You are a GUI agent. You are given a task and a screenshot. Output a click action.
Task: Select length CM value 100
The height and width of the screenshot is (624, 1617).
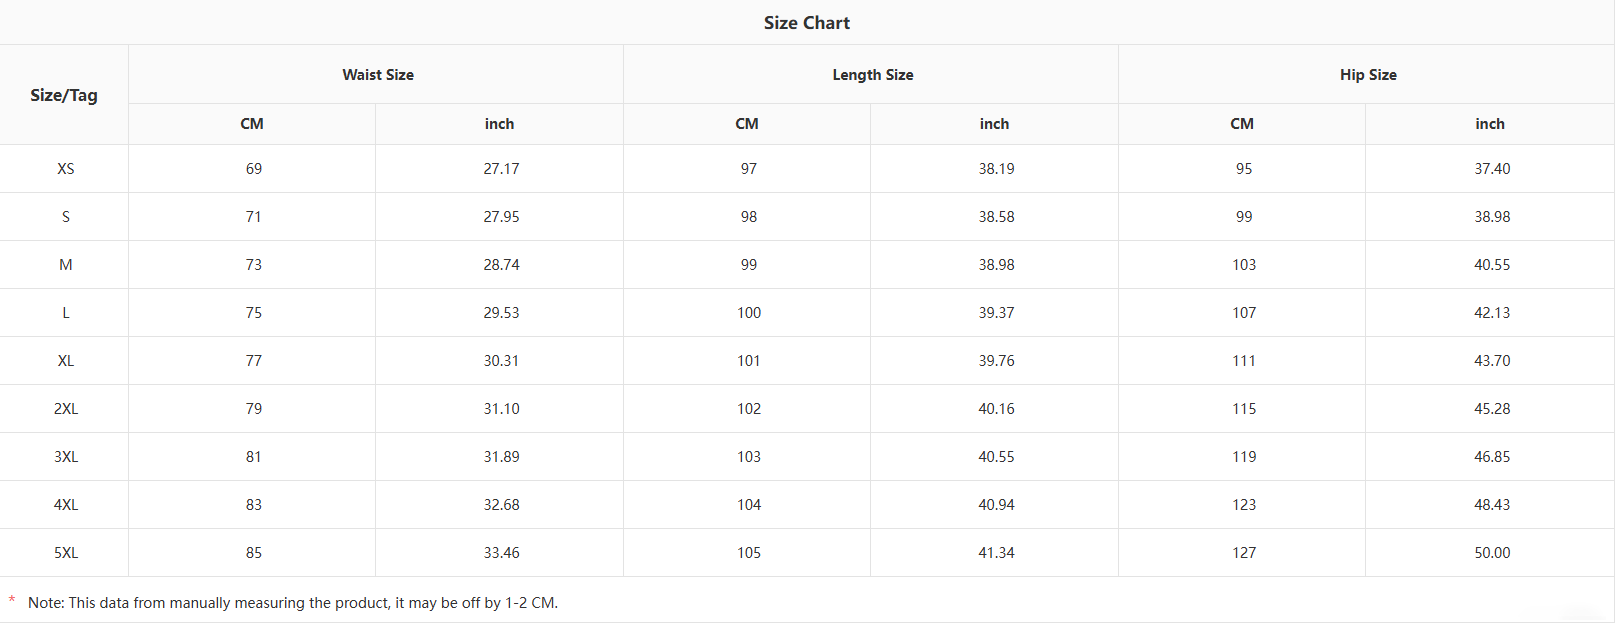(749, 313)
